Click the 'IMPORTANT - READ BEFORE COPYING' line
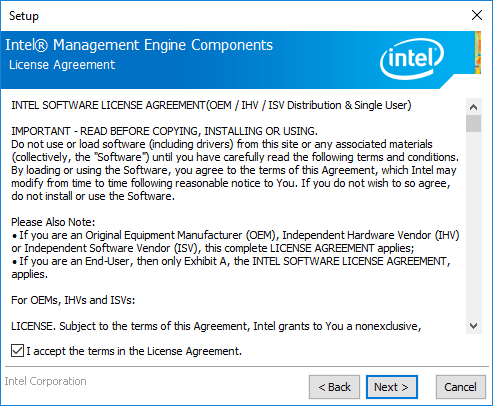Screen dimensions: 493x406 [x=164, y=131]
